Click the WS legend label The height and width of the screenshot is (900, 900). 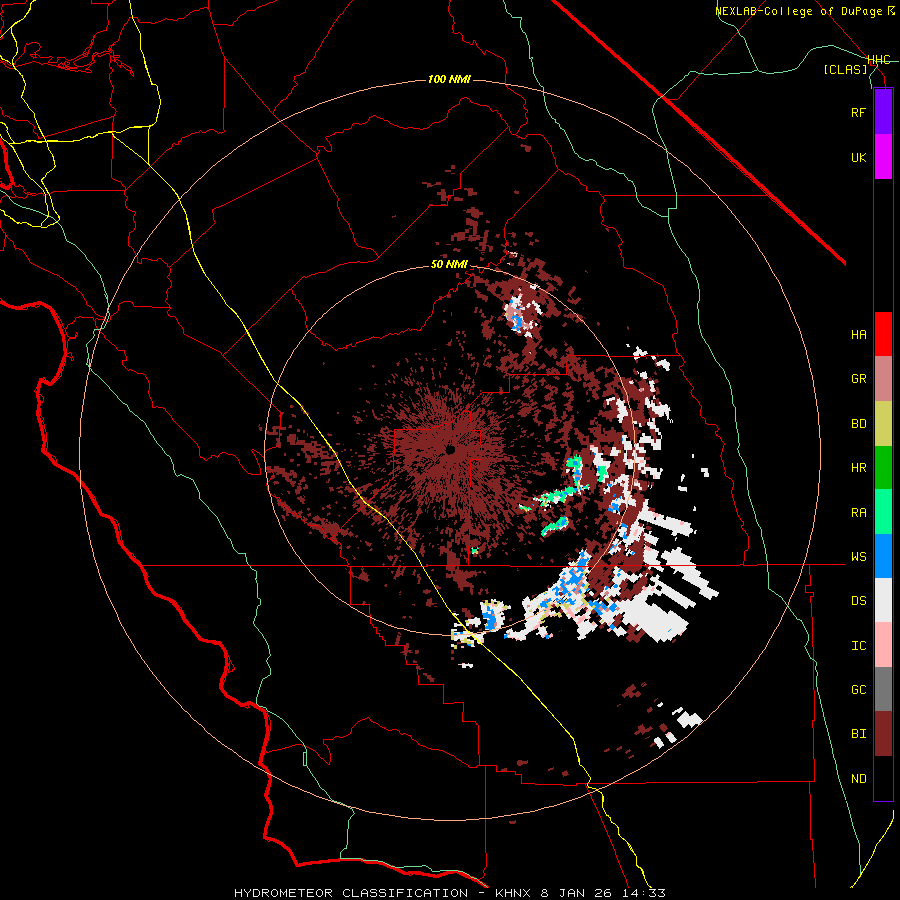tap(858, 557)
